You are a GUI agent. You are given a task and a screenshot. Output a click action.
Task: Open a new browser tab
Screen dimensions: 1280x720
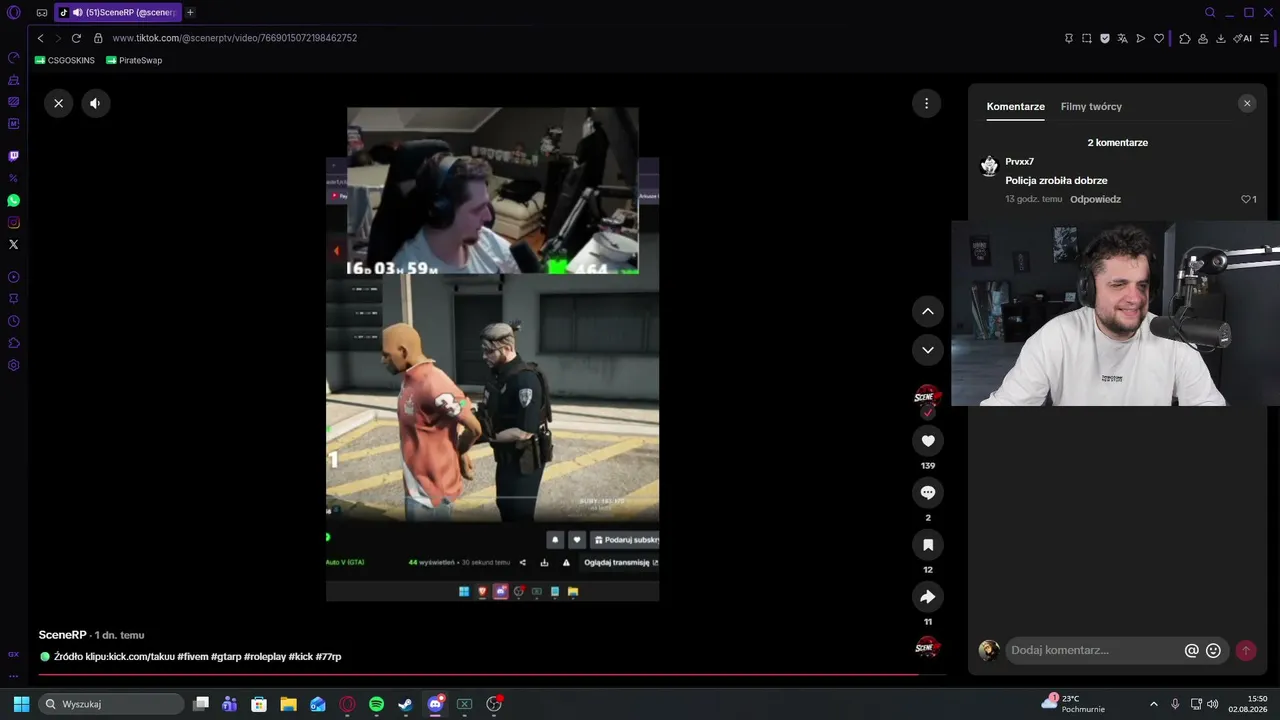(190, 12)
